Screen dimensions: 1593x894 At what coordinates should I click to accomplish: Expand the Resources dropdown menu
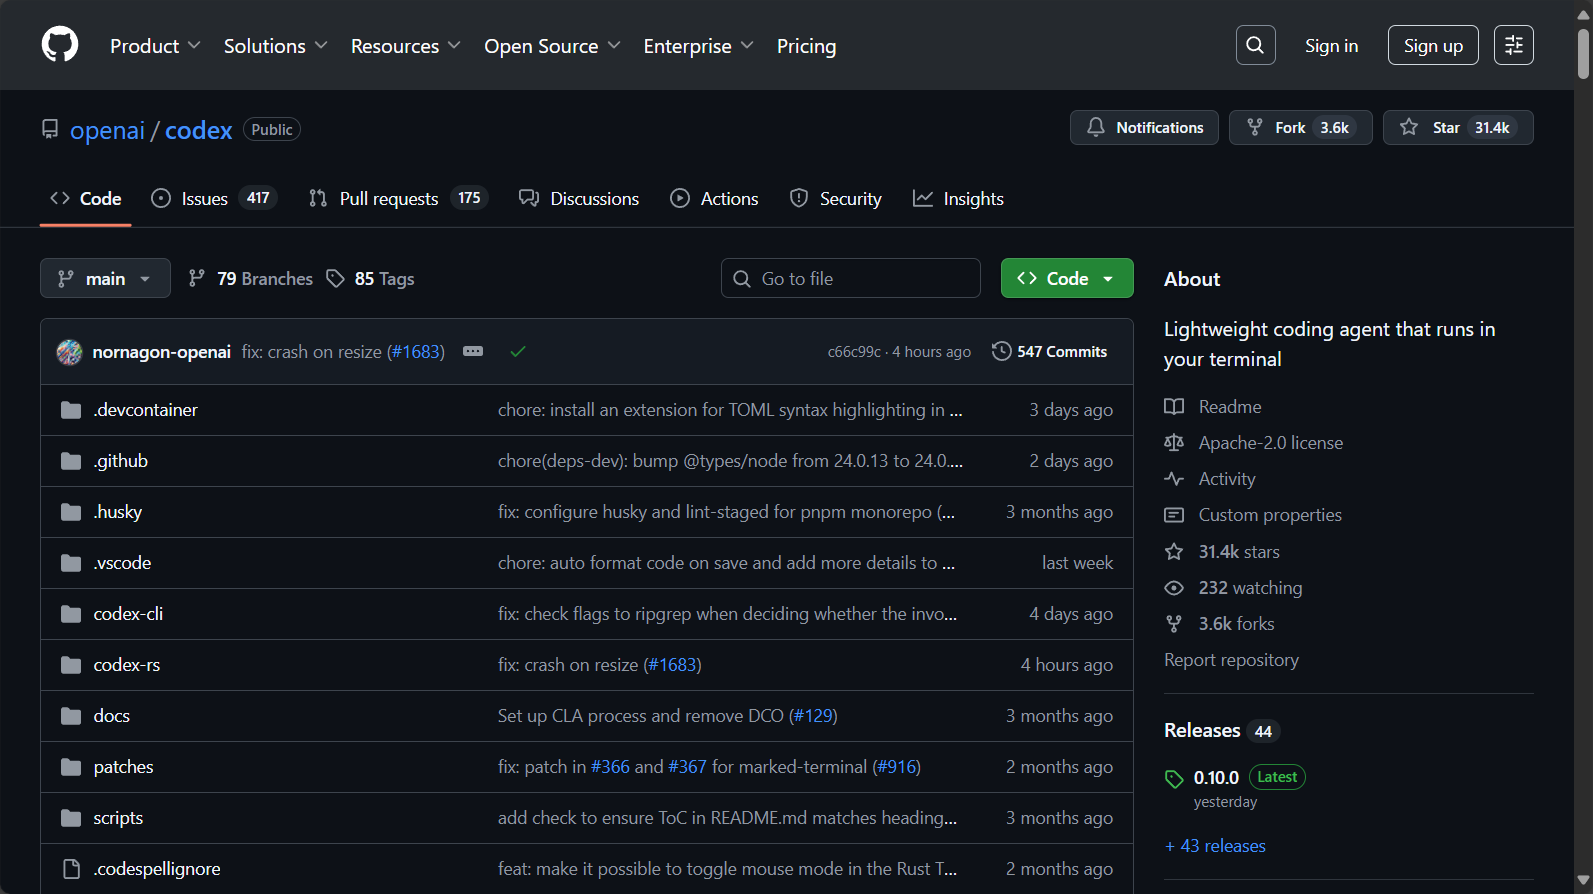[405, 46]
